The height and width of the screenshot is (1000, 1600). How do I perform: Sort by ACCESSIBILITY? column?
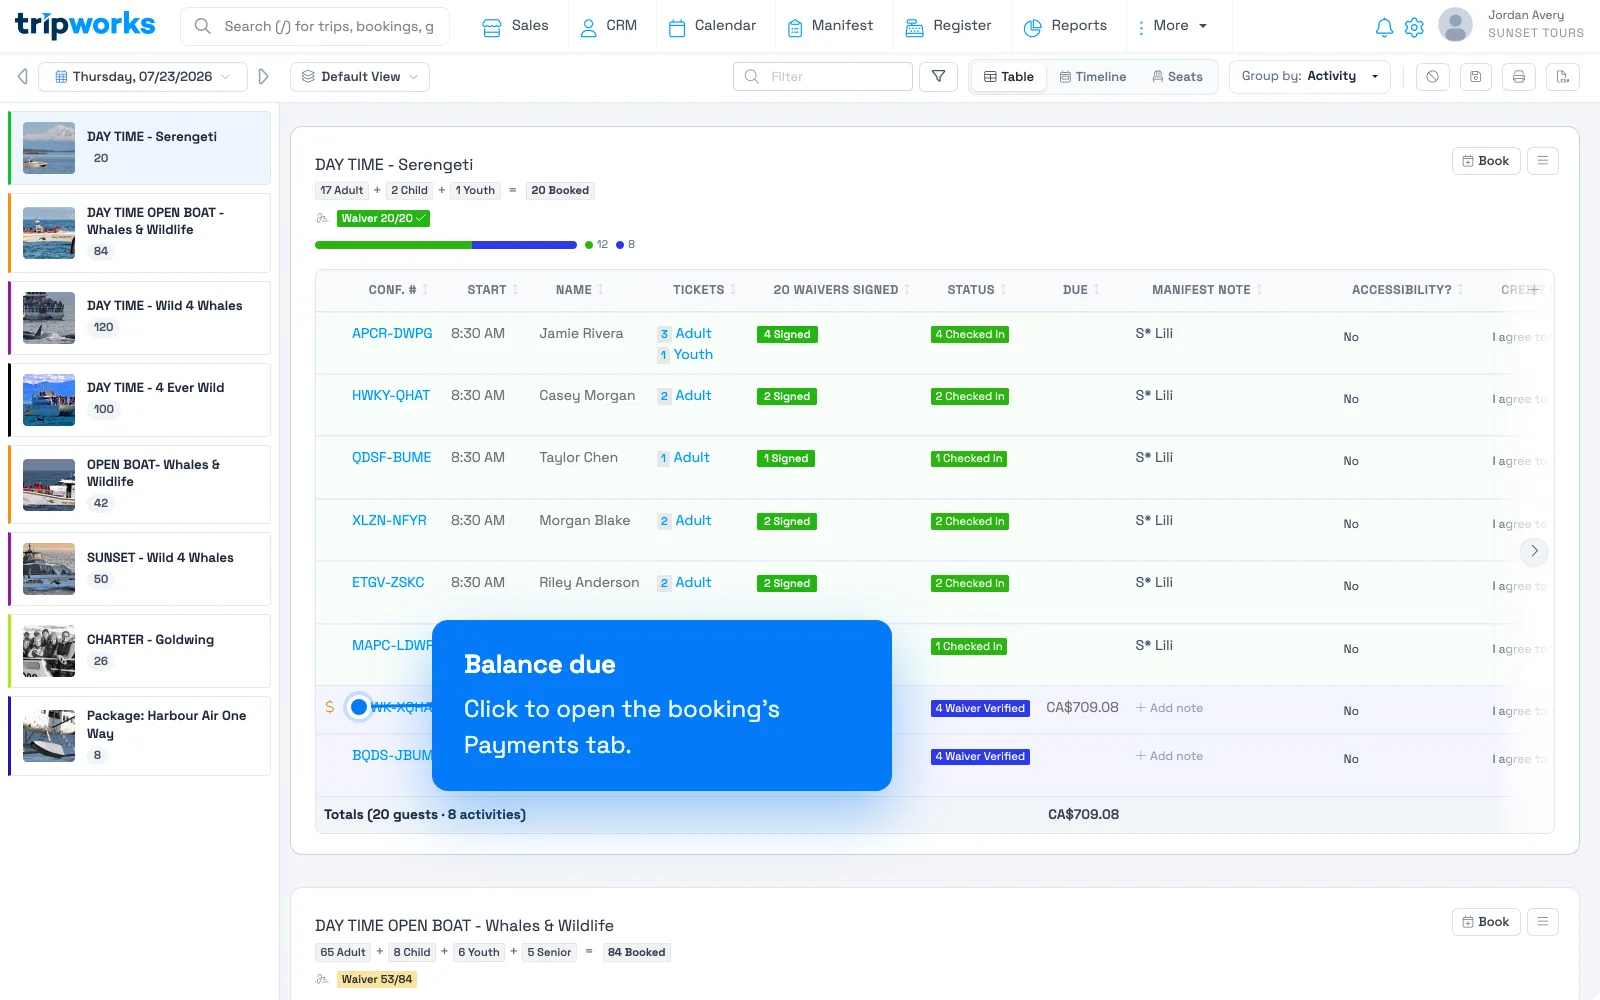(x=1407, y=290)
